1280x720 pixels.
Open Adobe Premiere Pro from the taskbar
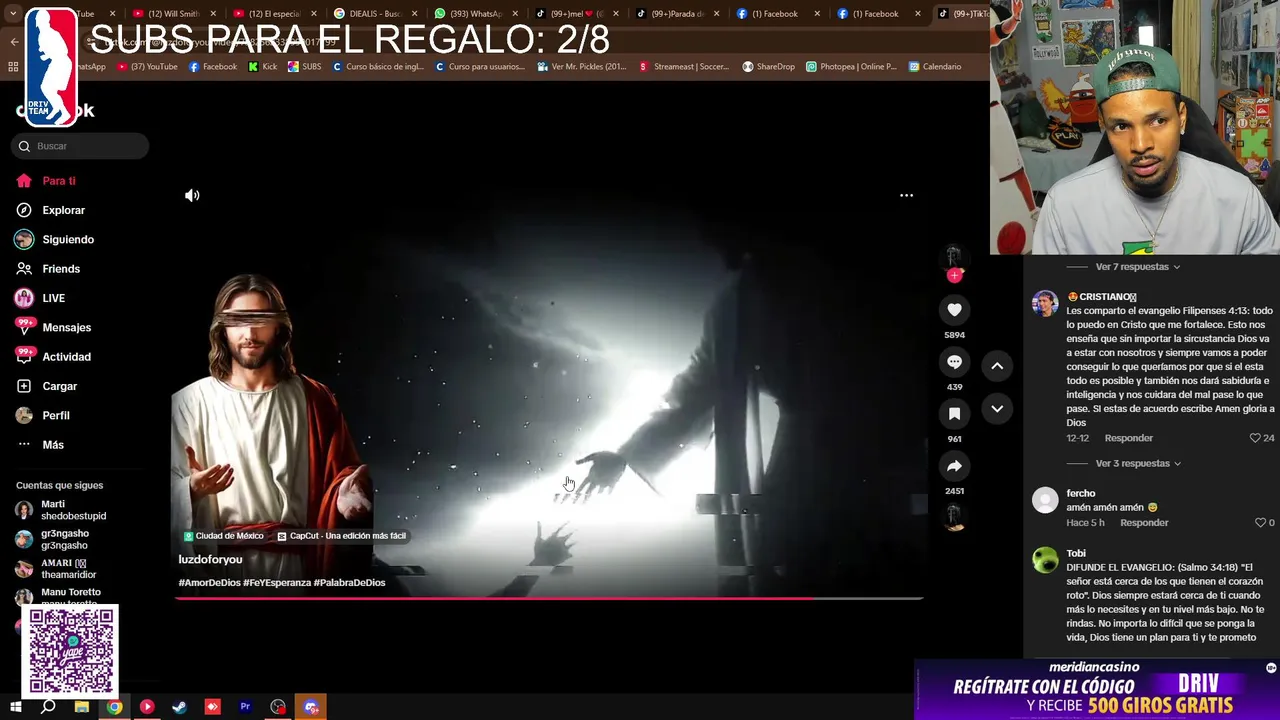(x=245, y=707)
